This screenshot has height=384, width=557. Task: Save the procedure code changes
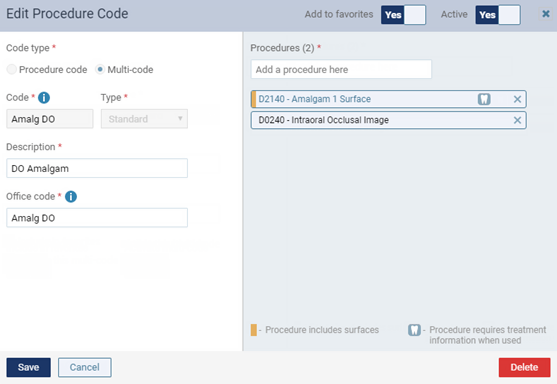click(28, 367)
